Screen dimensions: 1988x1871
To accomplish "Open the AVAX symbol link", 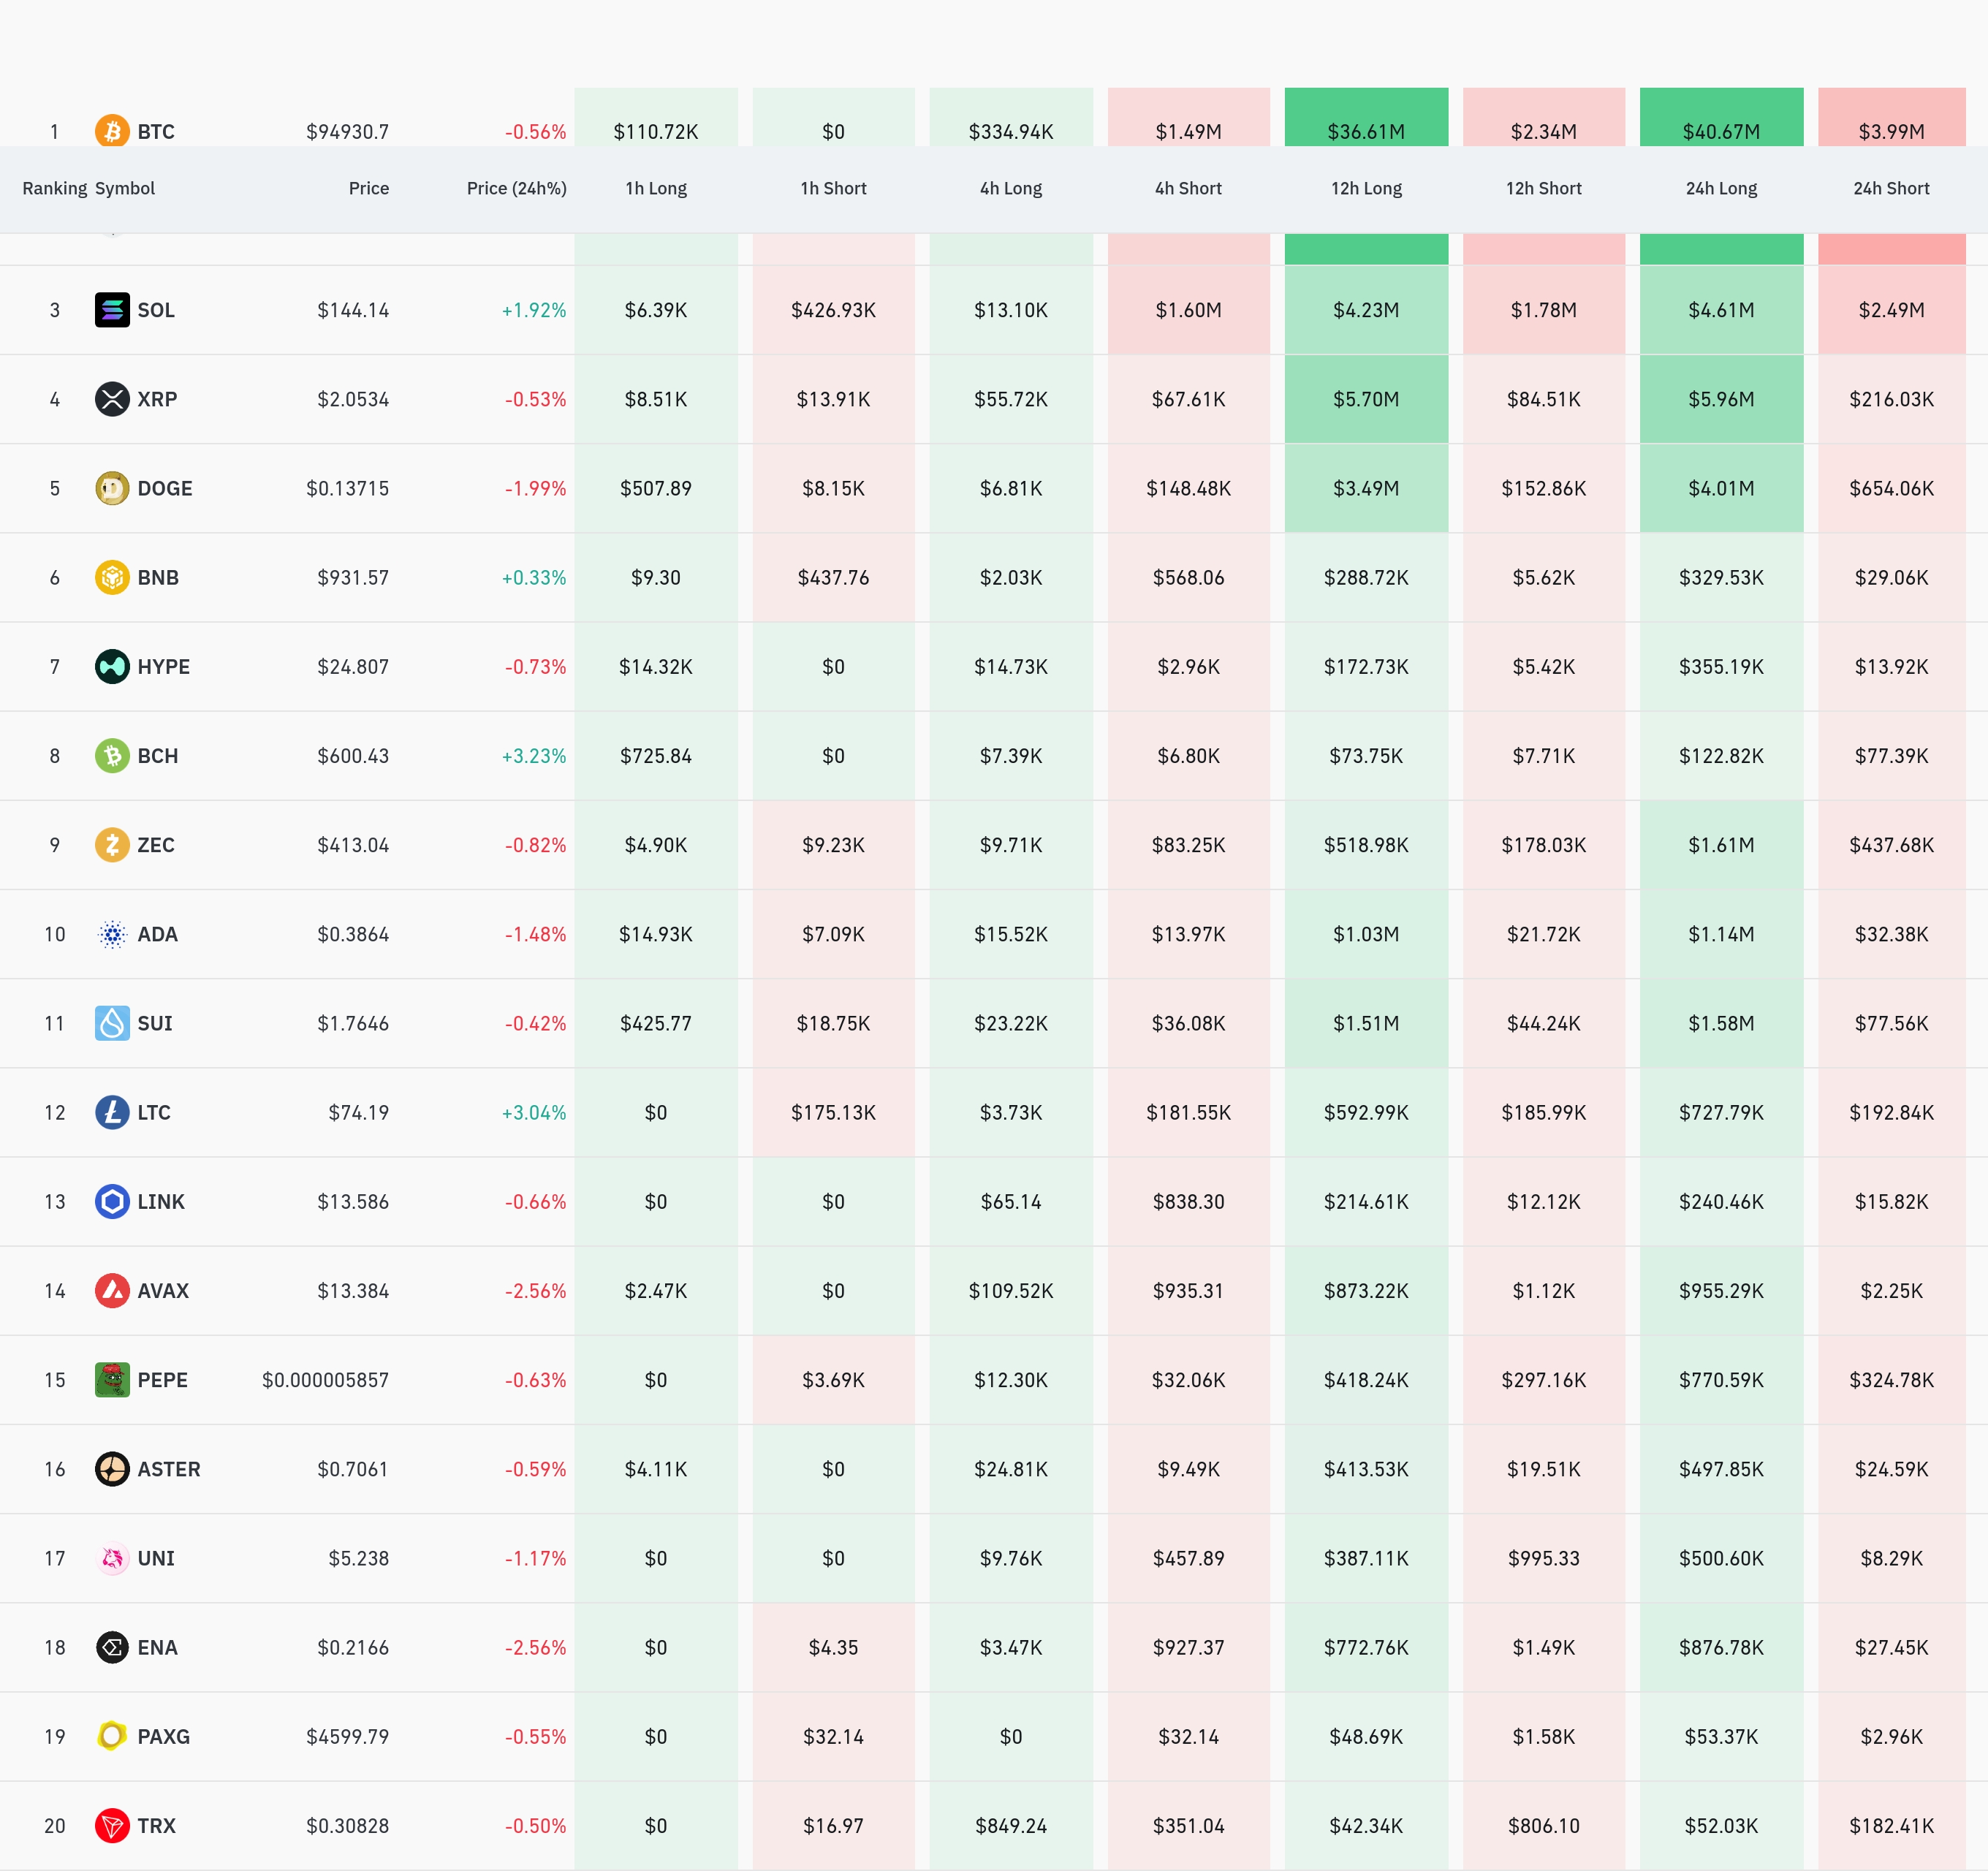I will coord(163,1291).
